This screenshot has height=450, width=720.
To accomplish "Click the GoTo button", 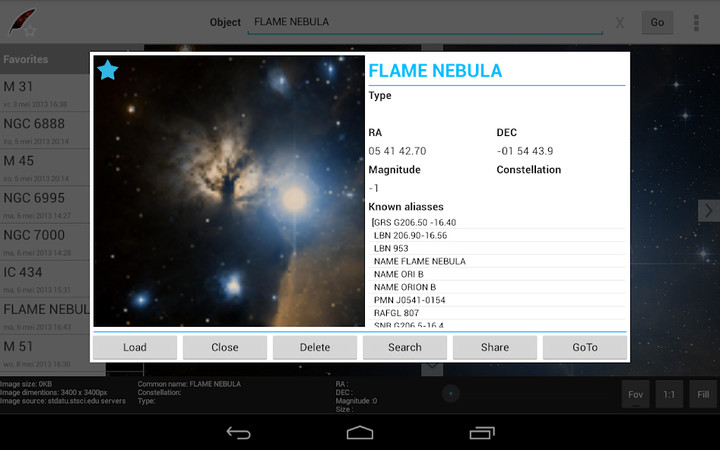I will point(585,347).
